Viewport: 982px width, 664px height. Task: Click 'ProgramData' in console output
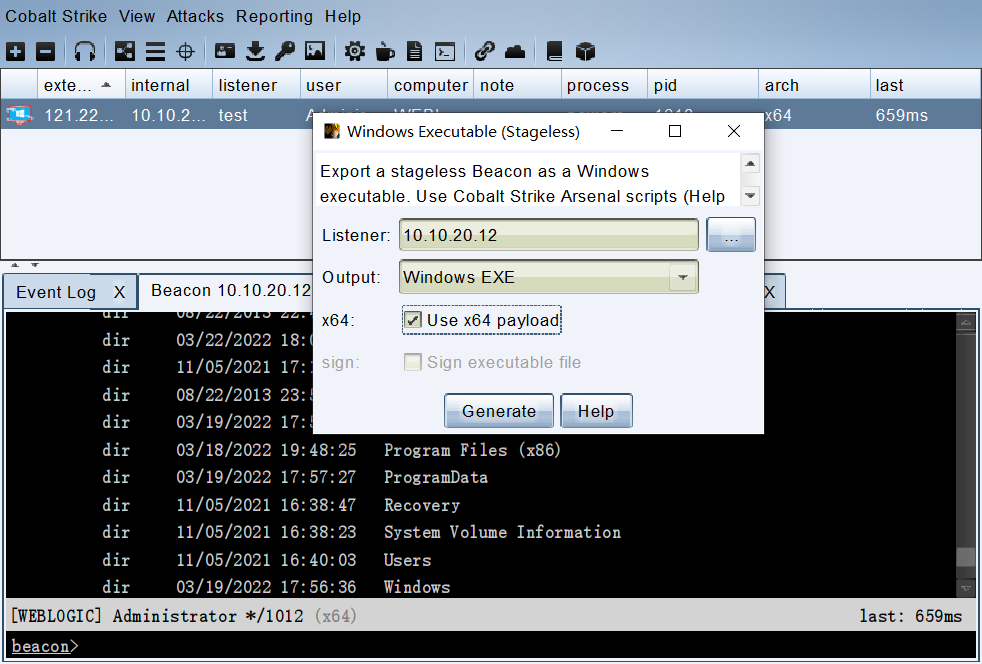tap(436, 477)
